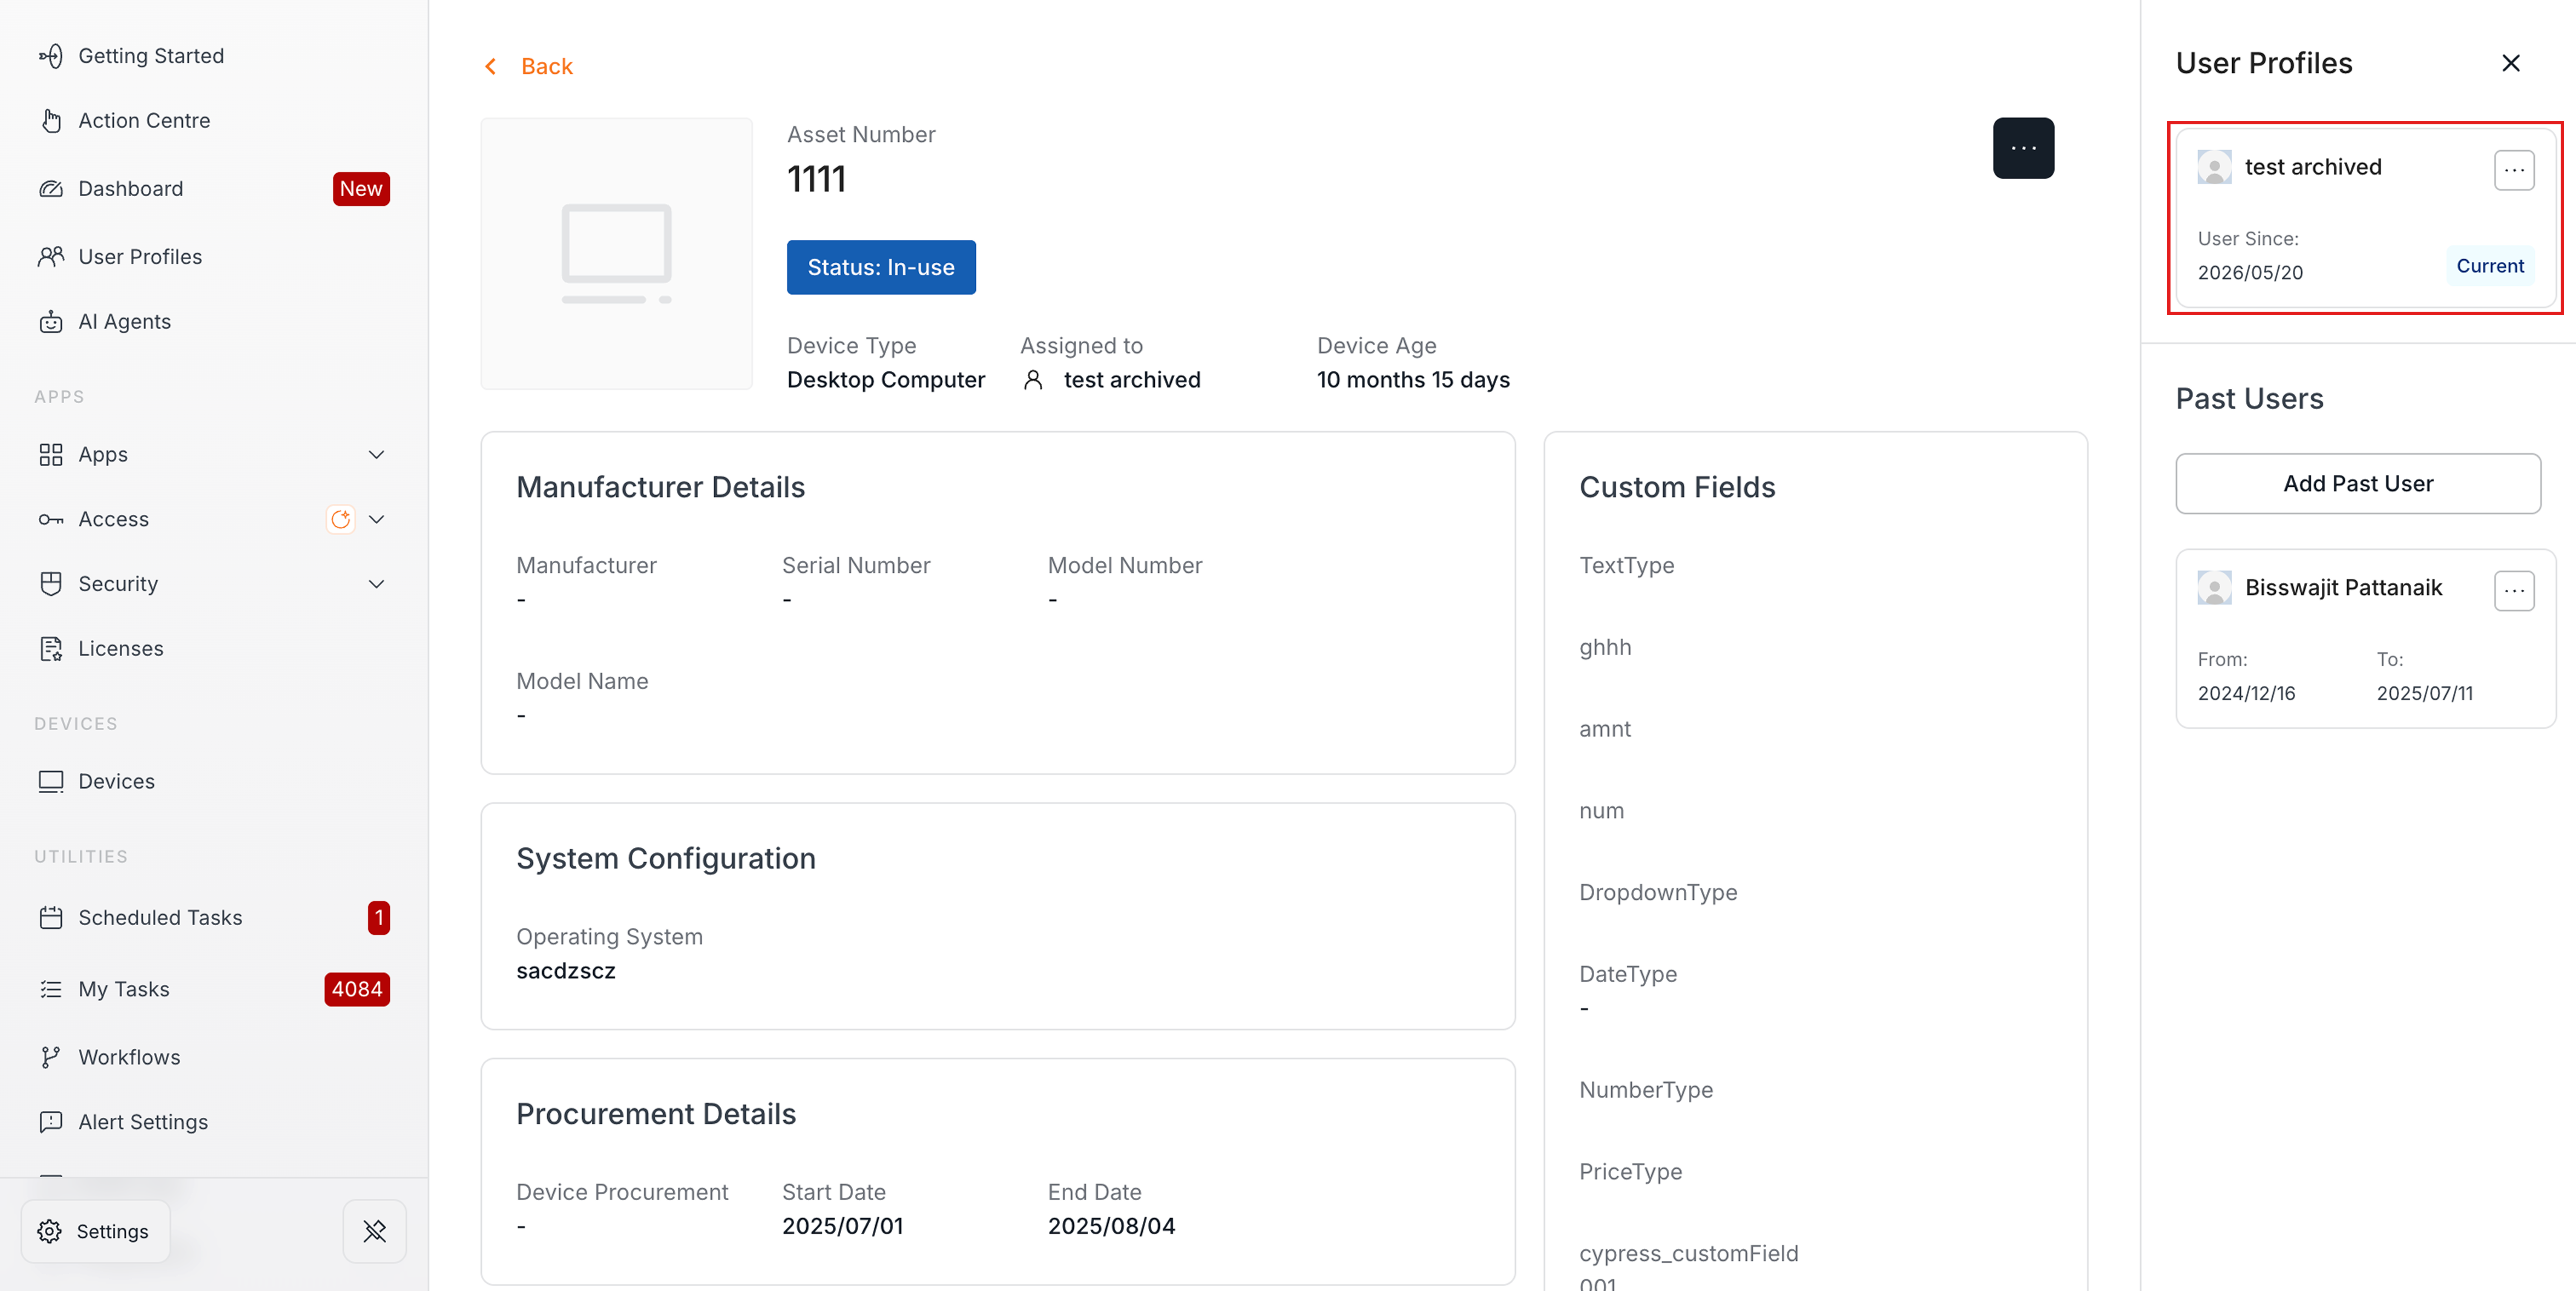Image resolution: width=2576 pixels, height=1291 pixels.
Task: Click the Add Past User button
Action: [x=2357, y=484]
